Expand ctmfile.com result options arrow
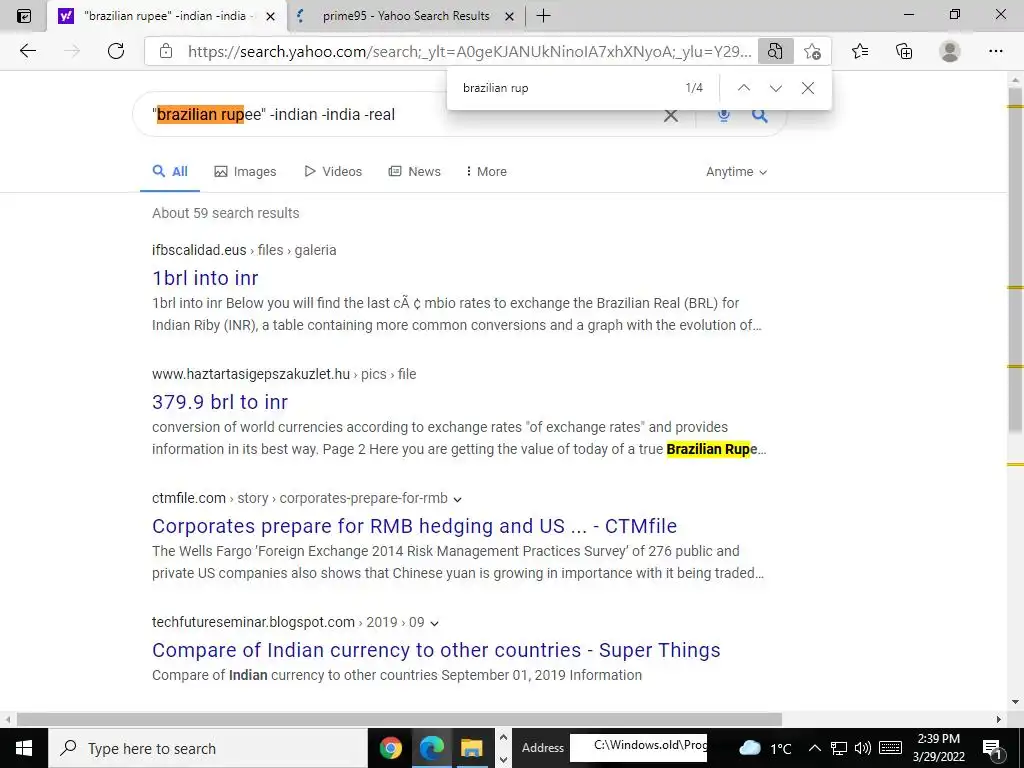The image size is (1024, 768). coord(458,500)
